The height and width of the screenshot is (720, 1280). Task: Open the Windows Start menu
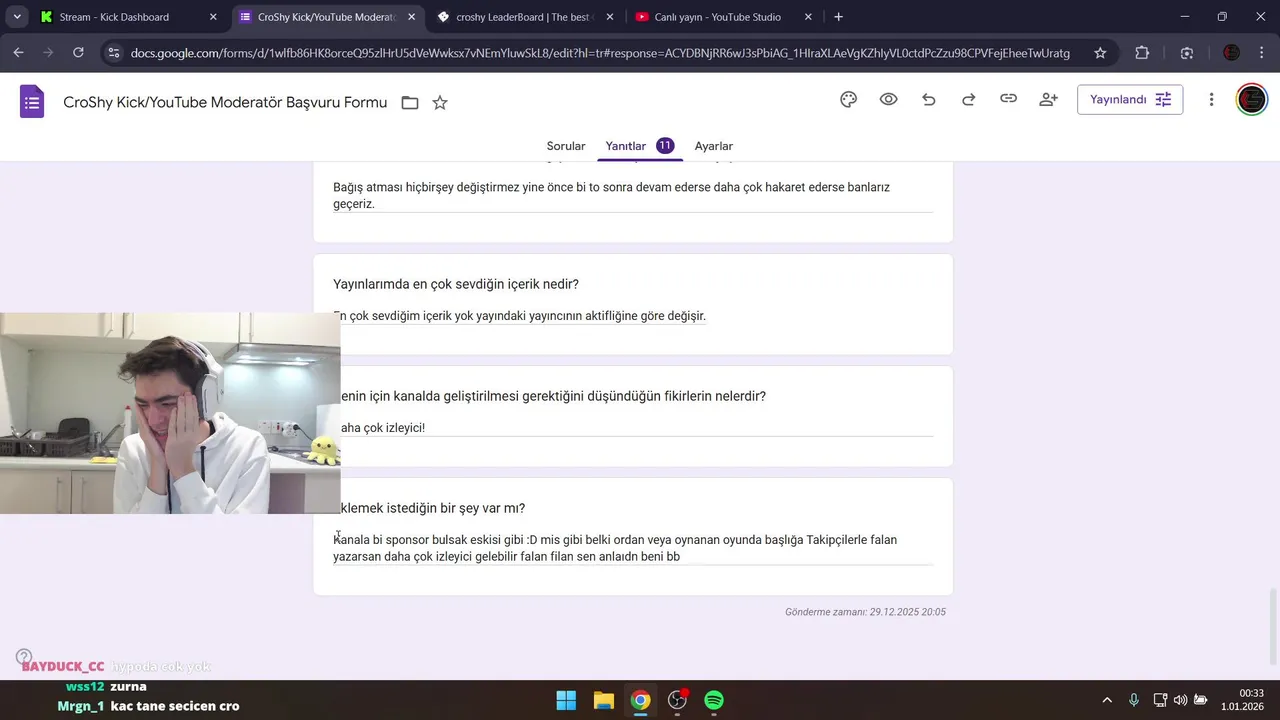tap(566, 700)
